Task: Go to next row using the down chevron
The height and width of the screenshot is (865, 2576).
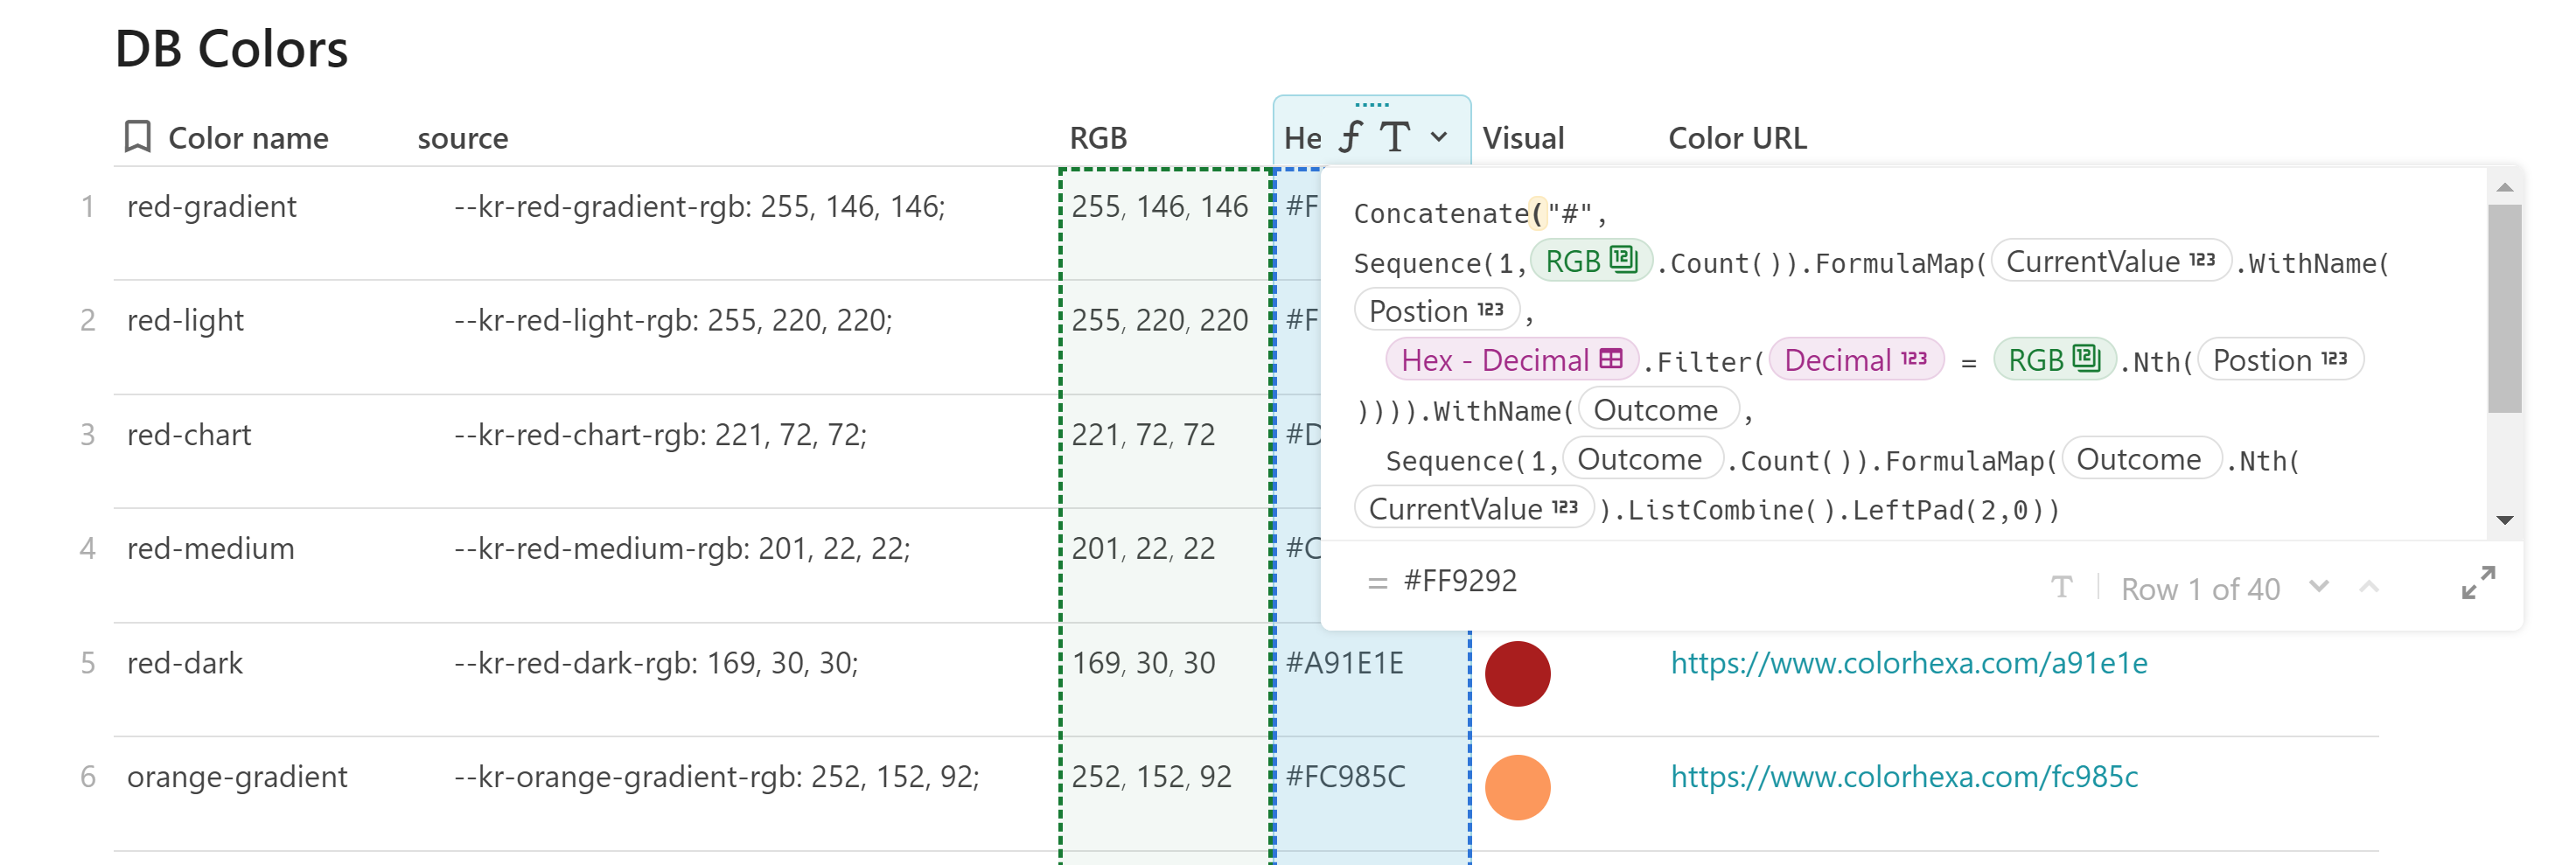Action: click(2319, 587)
